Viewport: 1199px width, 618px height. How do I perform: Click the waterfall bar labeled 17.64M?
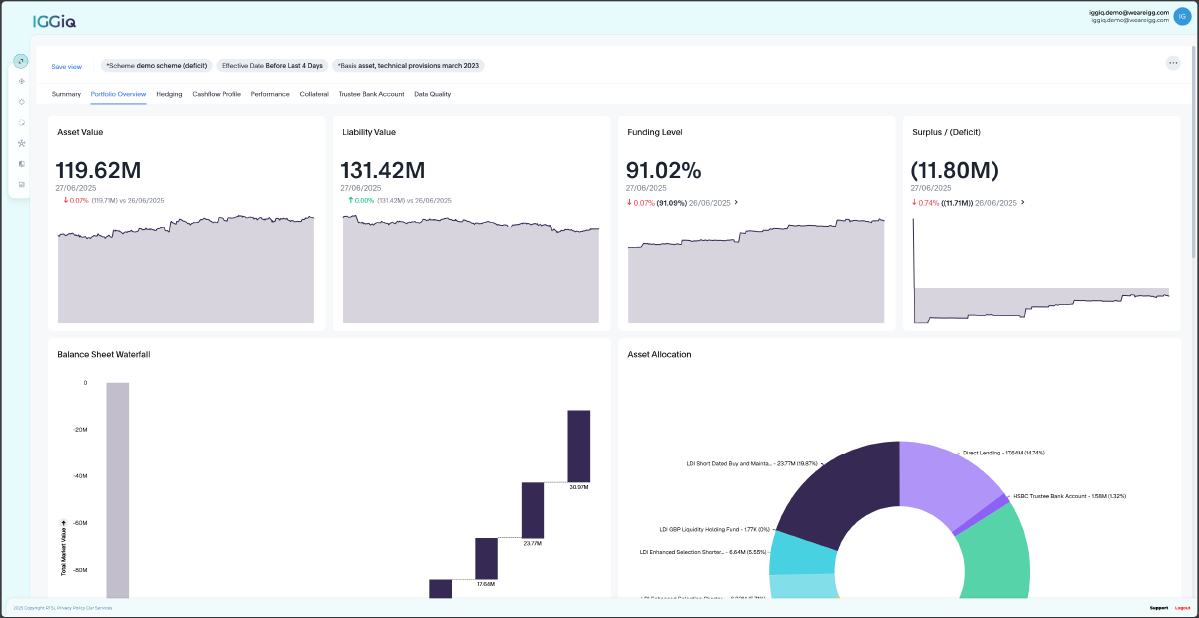point(487,558)
